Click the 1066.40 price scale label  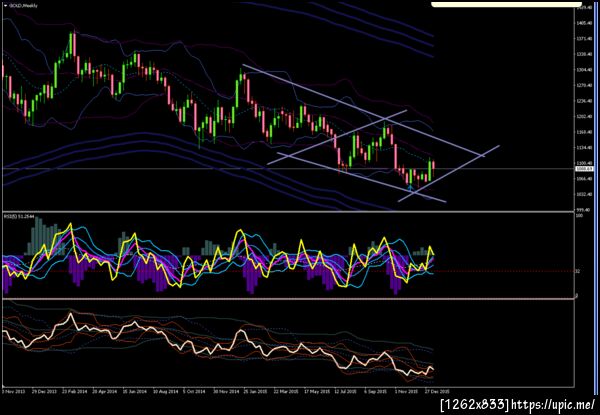click(584, 179)
